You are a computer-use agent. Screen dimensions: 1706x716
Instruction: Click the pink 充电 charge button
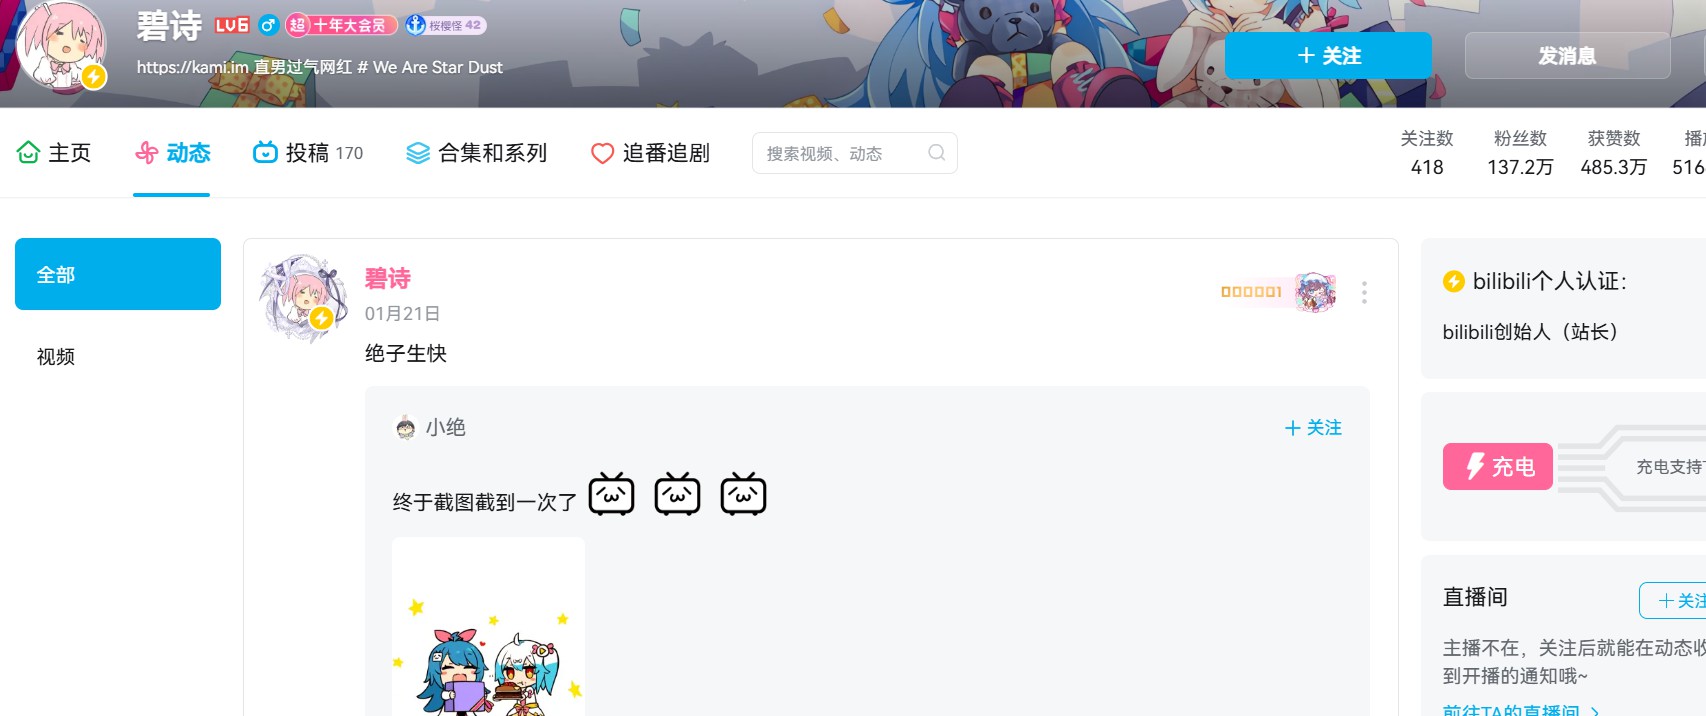(x=1498, y=466)
